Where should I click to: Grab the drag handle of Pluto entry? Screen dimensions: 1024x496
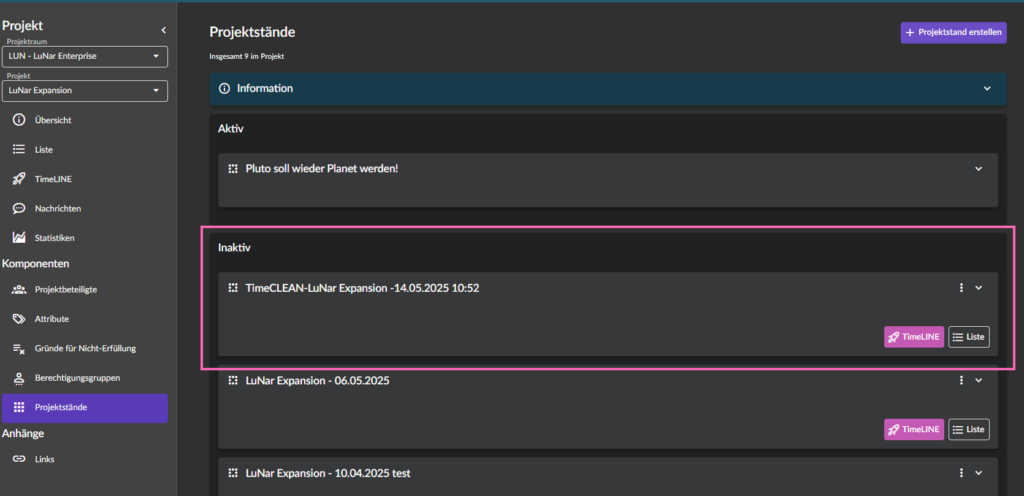point(232,168)
